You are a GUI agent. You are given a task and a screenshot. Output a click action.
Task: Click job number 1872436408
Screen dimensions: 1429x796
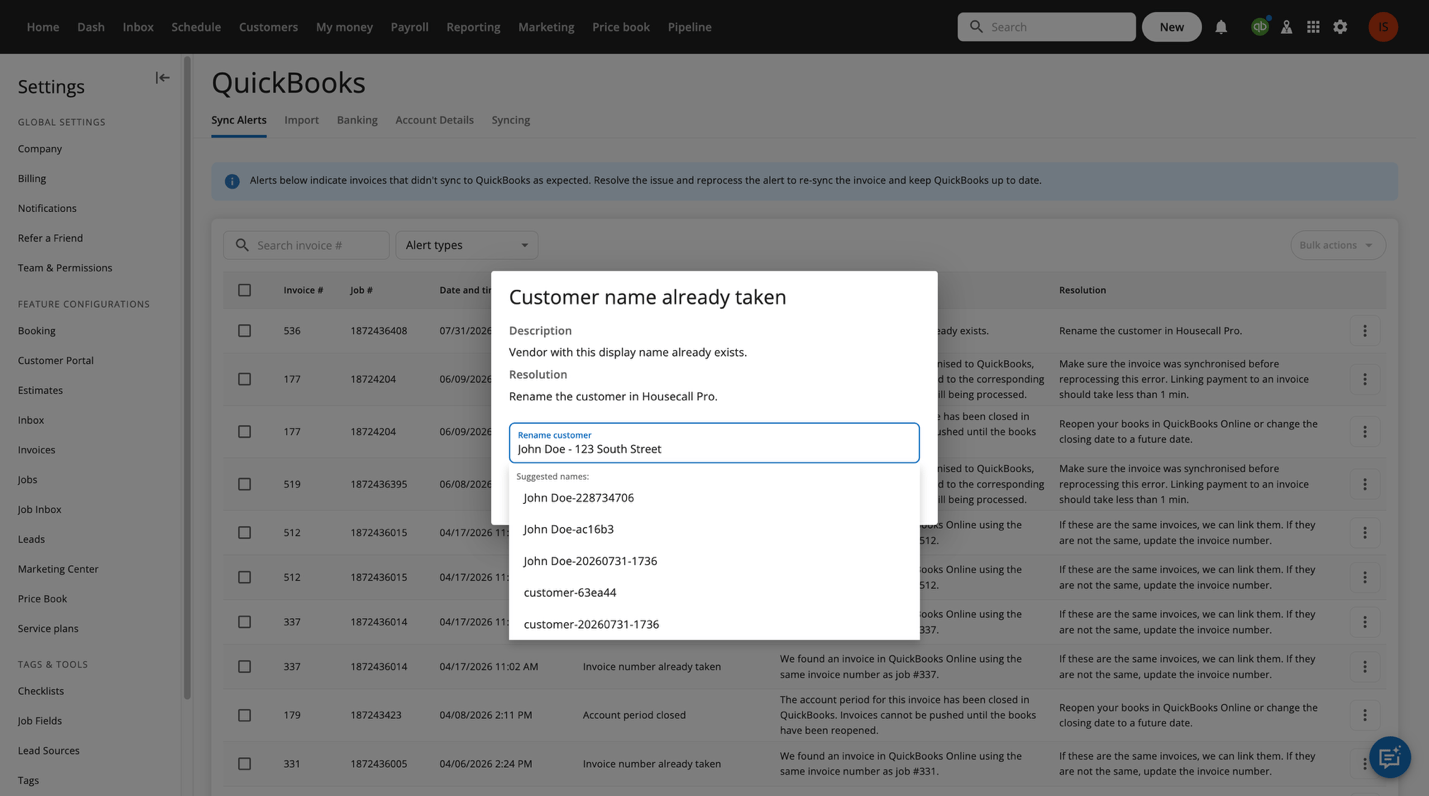click(379, 331)
